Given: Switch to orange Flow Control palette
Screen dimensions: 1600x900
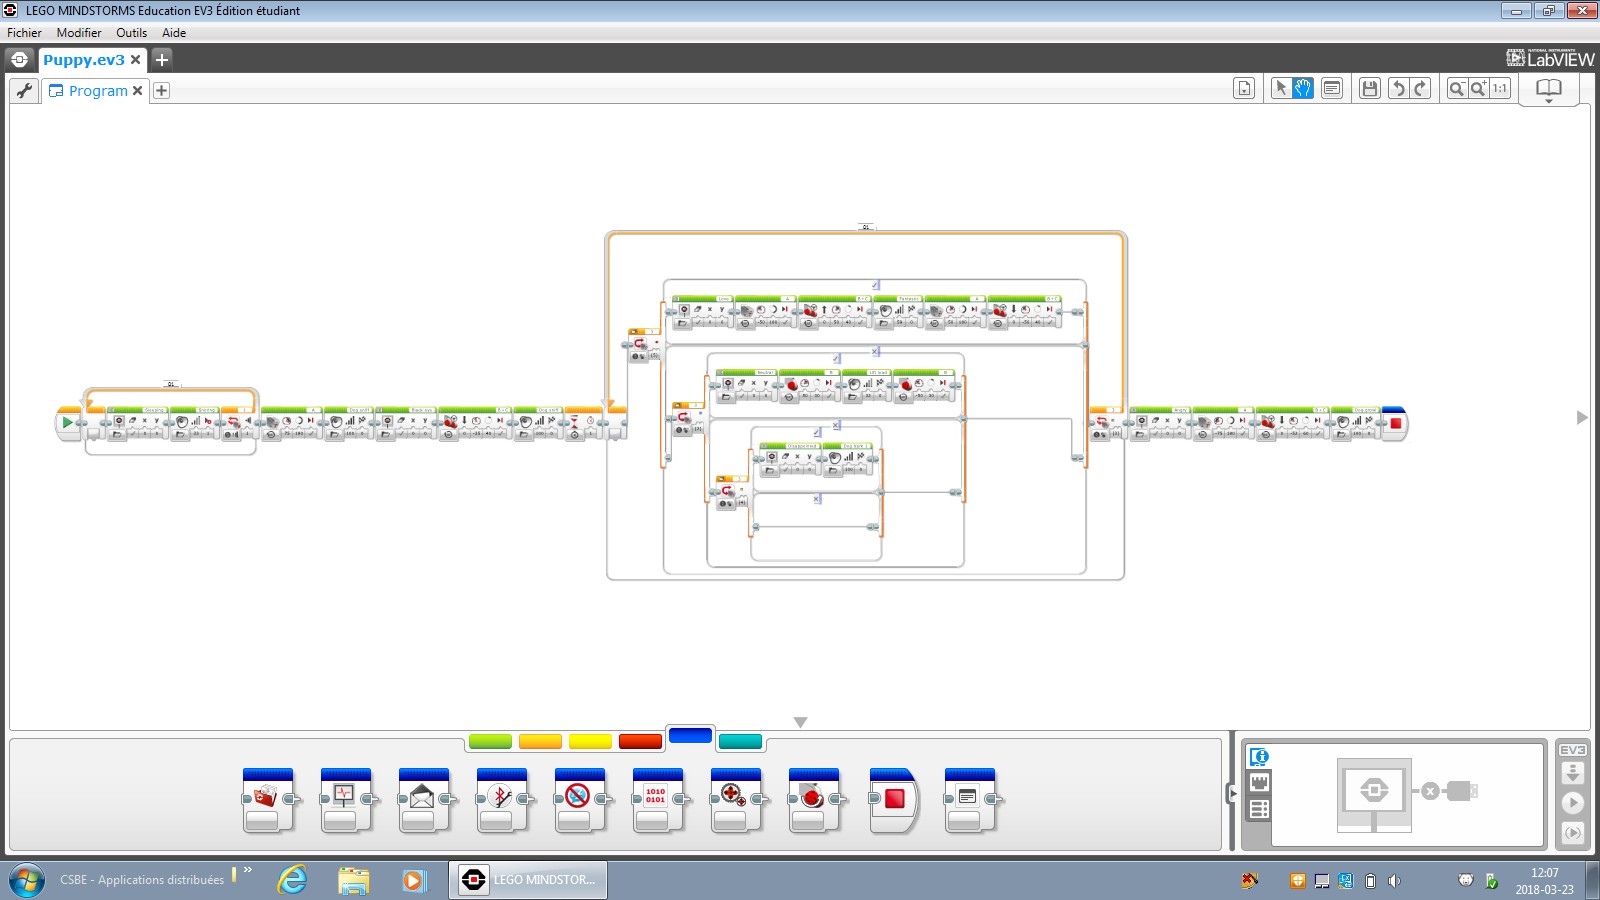Looking at the screenshot, I should [x=540, y=741].
